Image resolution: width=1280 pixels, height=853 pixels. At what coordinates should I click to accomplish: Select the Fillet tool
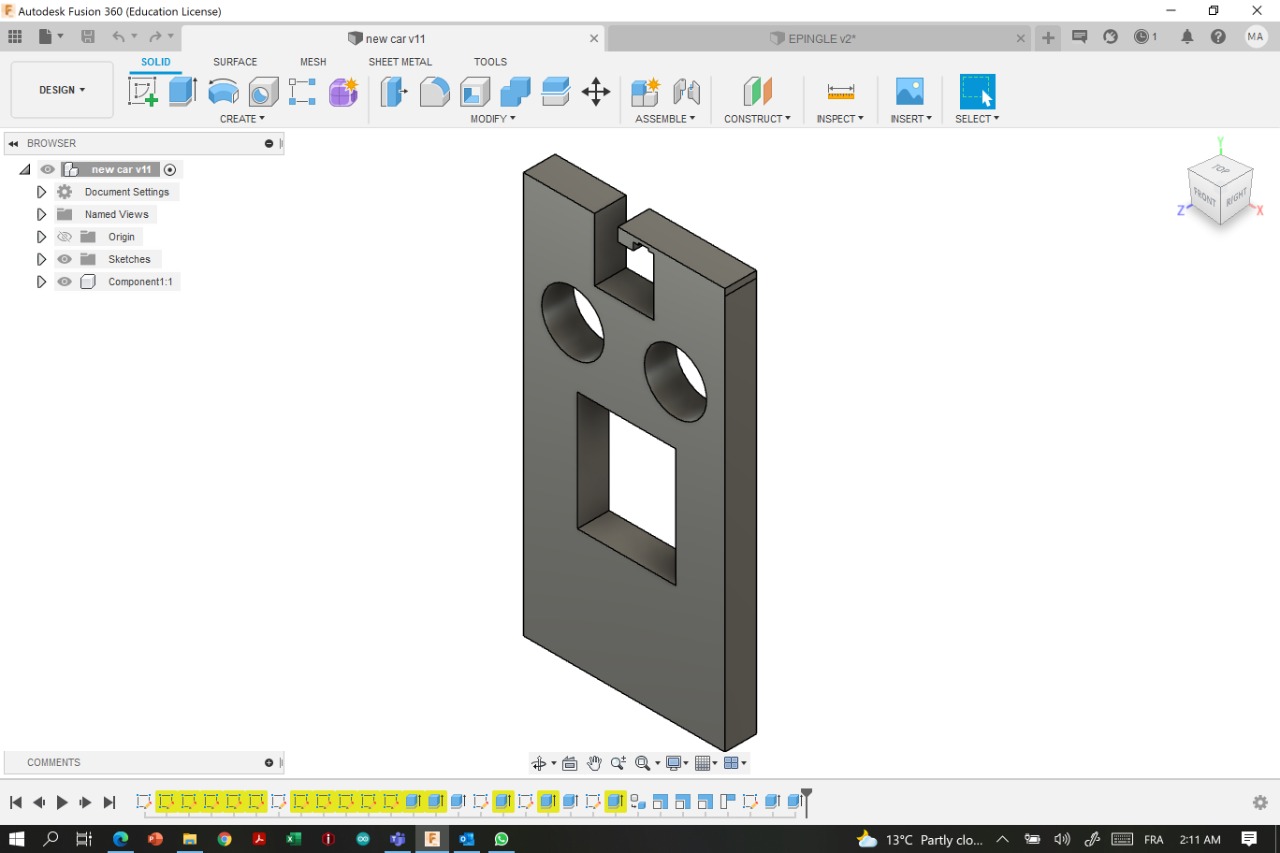[x=434, y=92]
